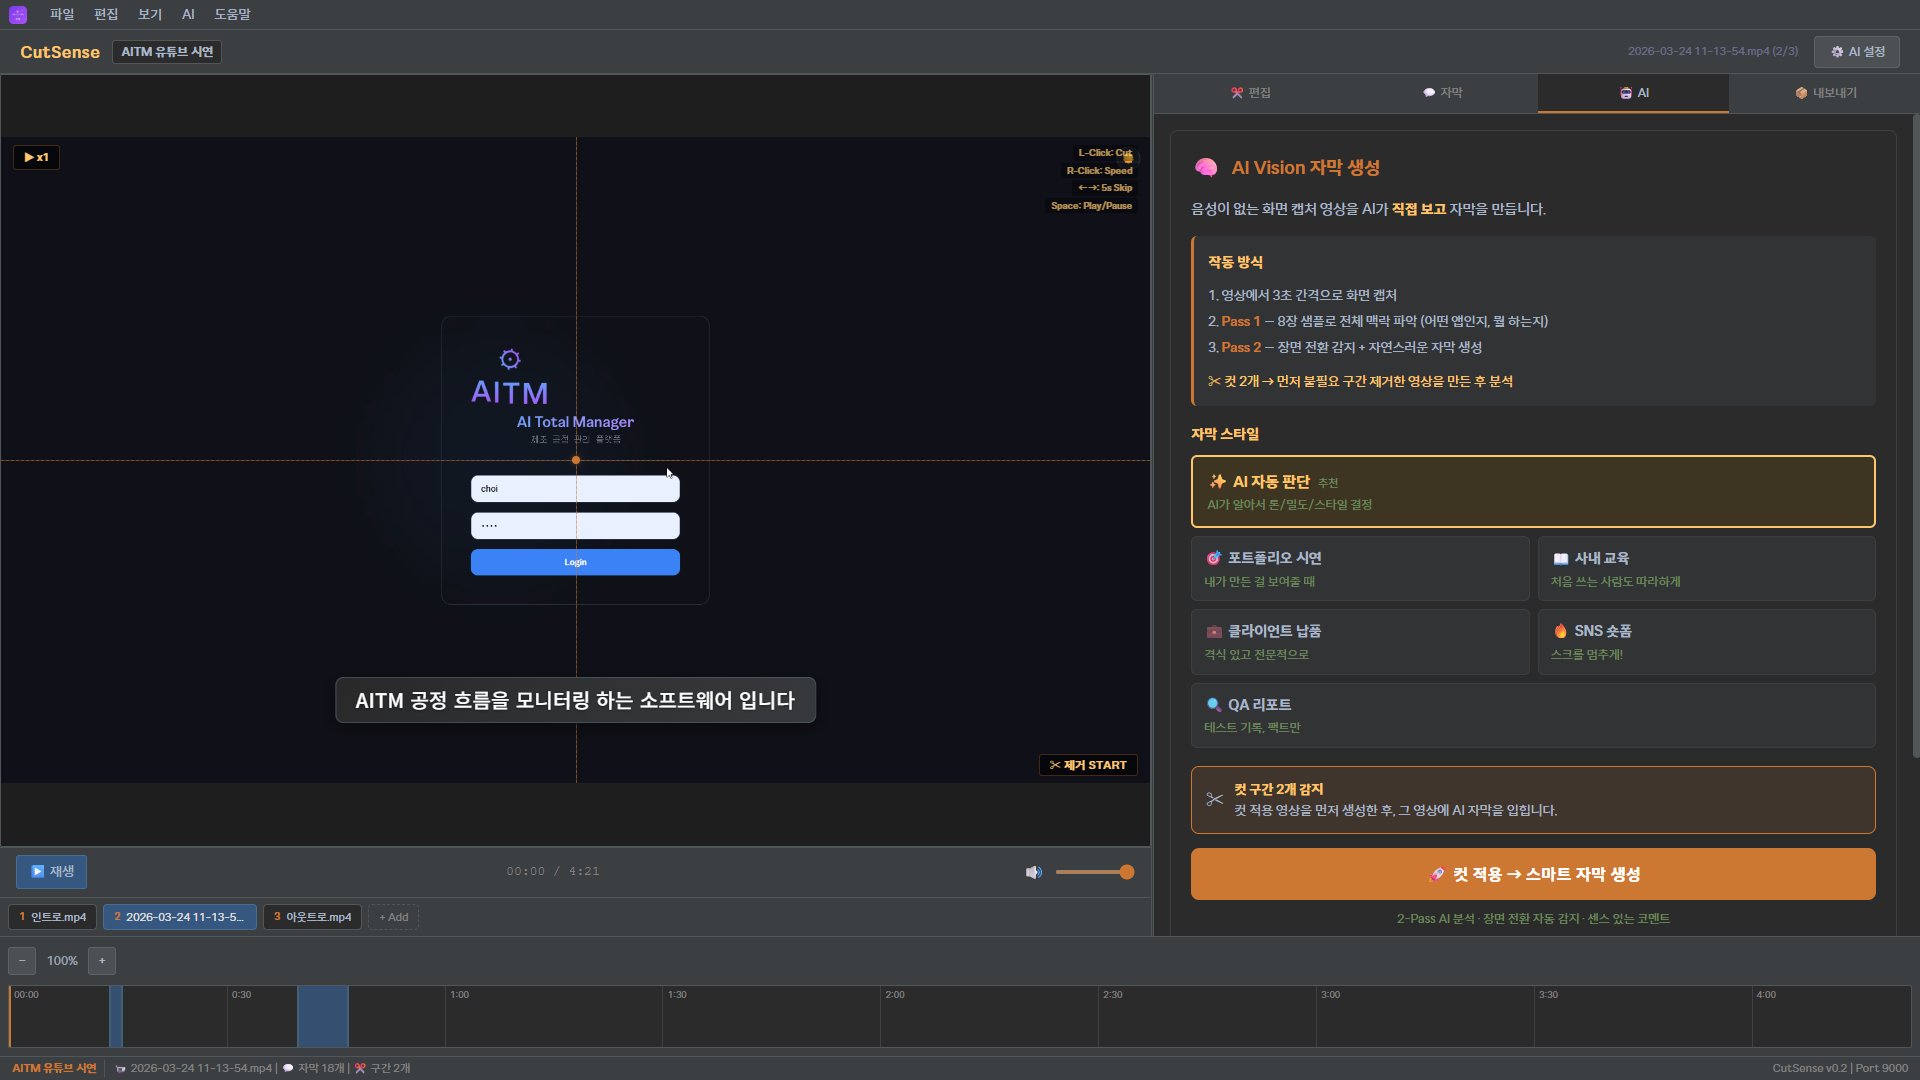Viewport: 1920px width, 1080px height.
Task: Click the second cut segment on timeline
Action: click(323, 1016)
